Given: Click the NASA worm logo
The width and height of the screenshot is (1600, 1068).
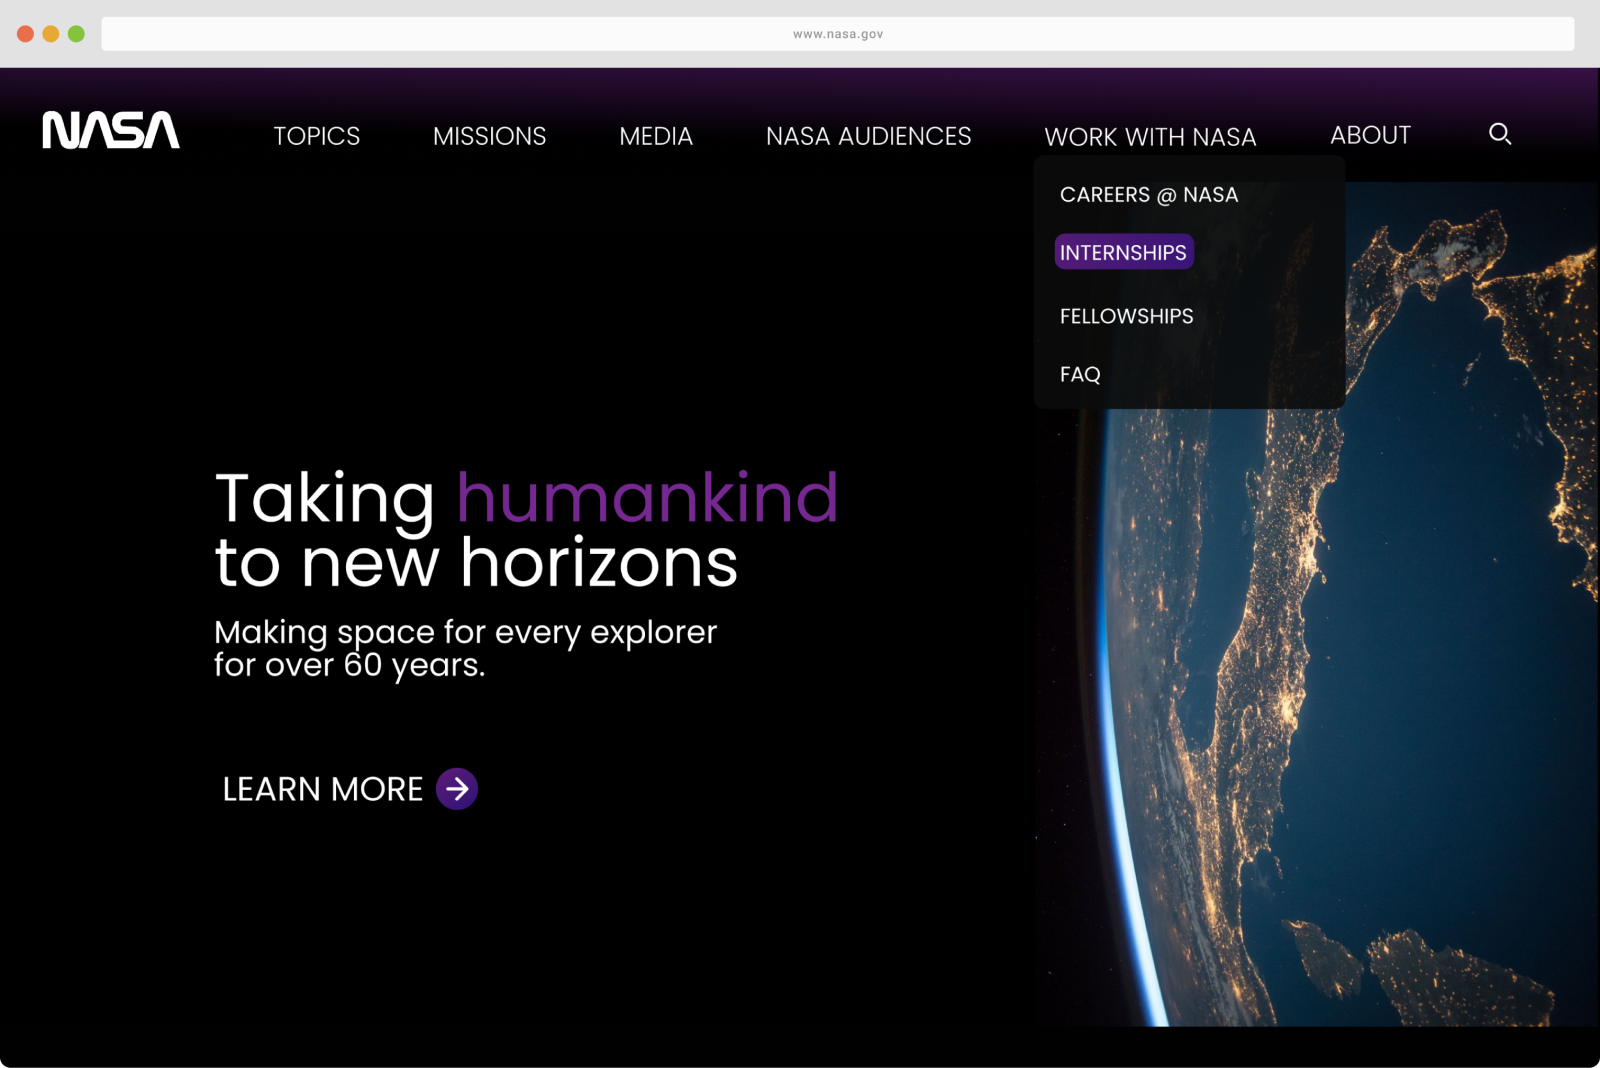Looking at the screenshot, I should pos(111,130).
